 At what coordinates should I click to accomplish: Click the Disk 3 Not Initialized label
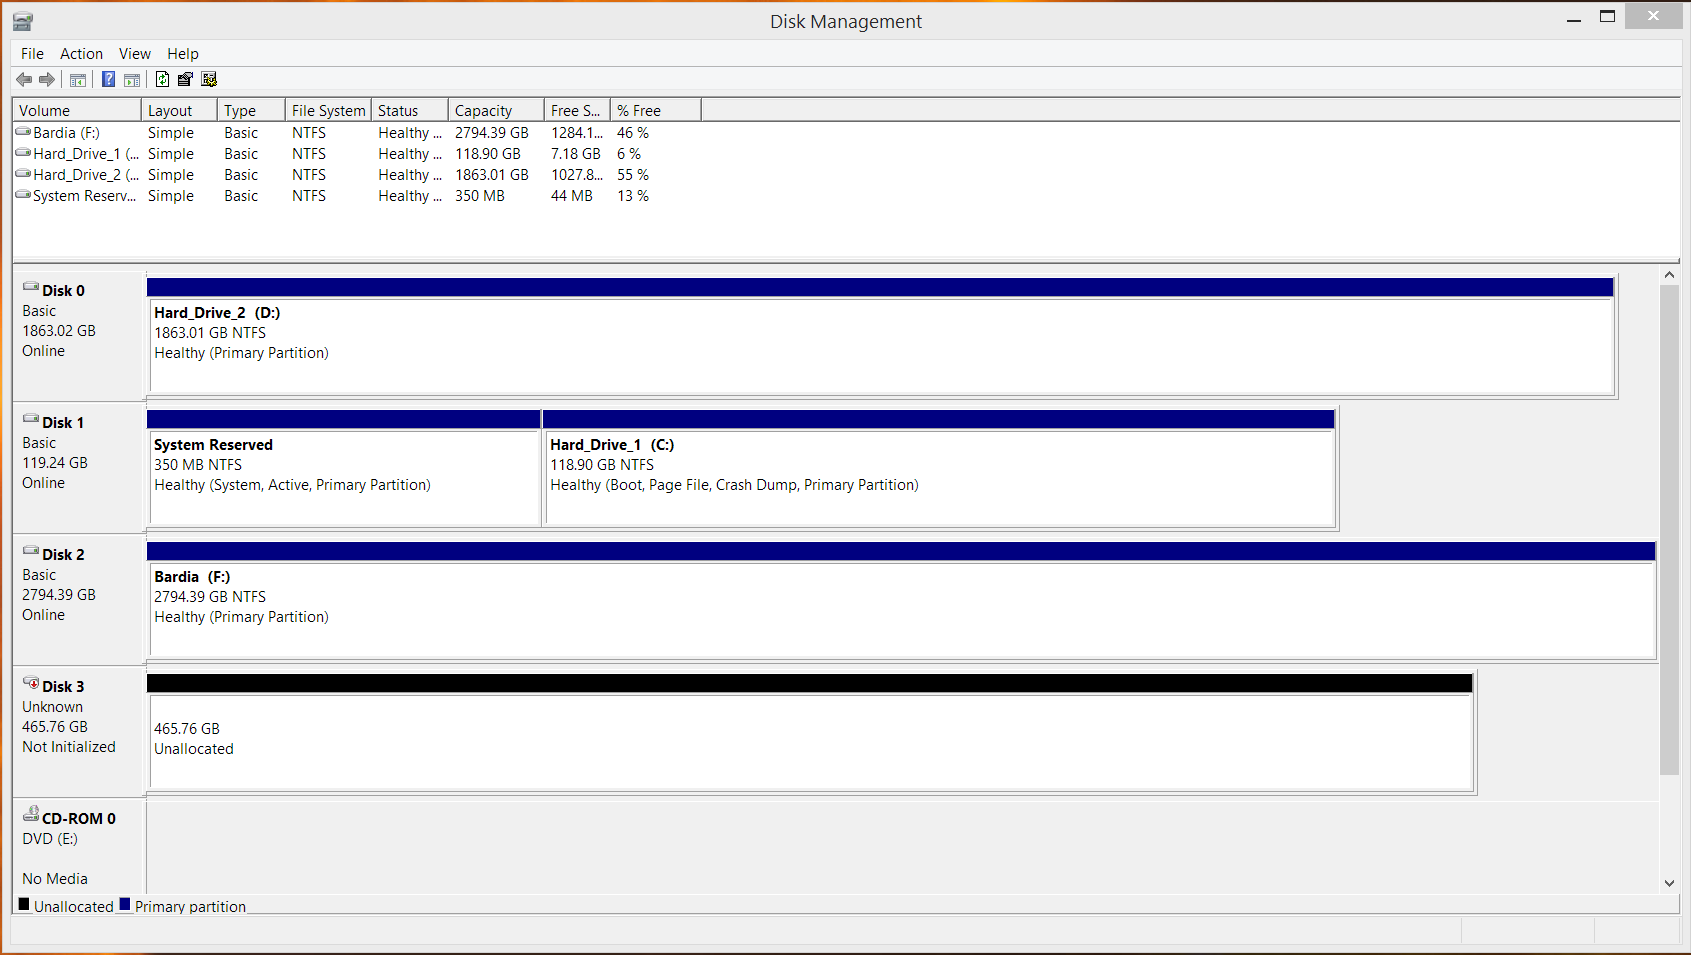coord(69,747)
